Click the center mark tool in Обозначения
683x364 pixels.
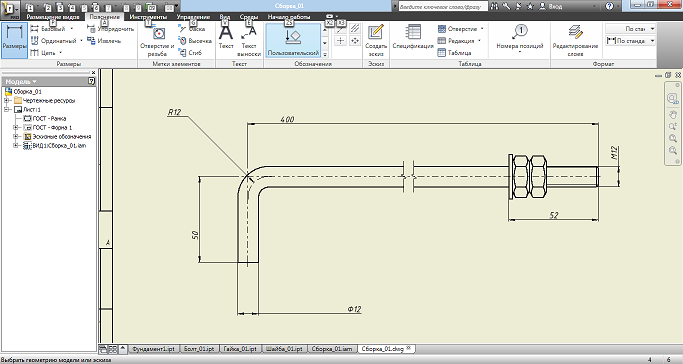(341, 40)
